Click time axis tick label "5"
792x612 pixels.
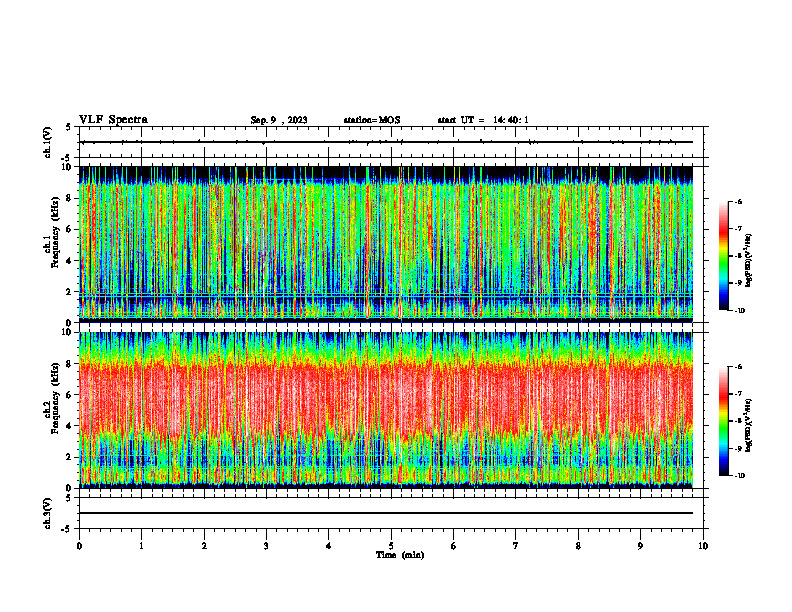(391, 546)
